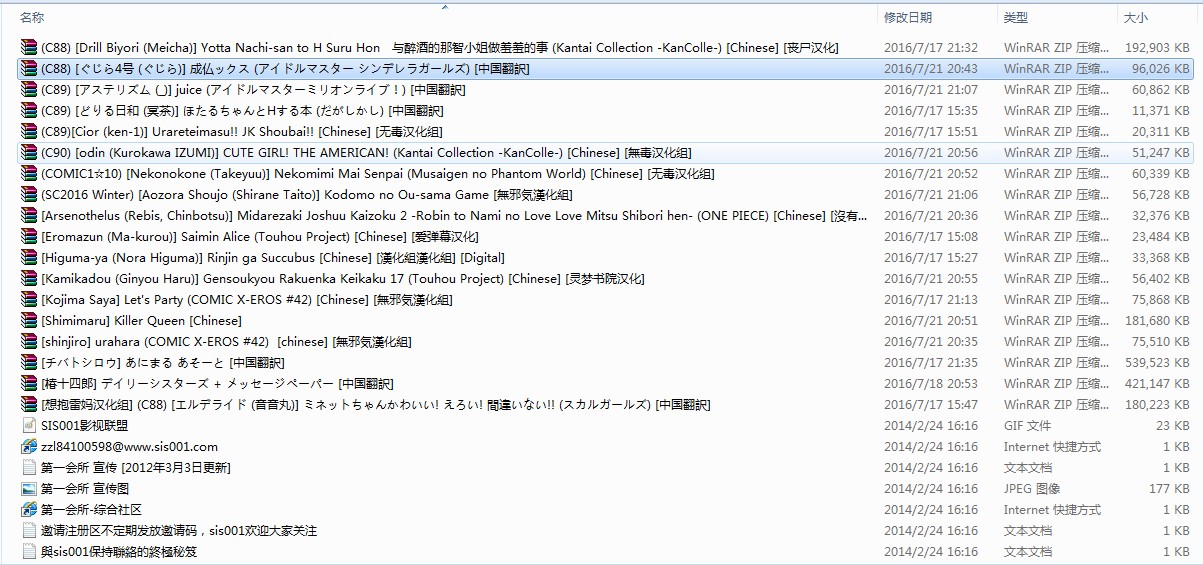Click the Let's Party archive ZIP icon

point(29,300)
